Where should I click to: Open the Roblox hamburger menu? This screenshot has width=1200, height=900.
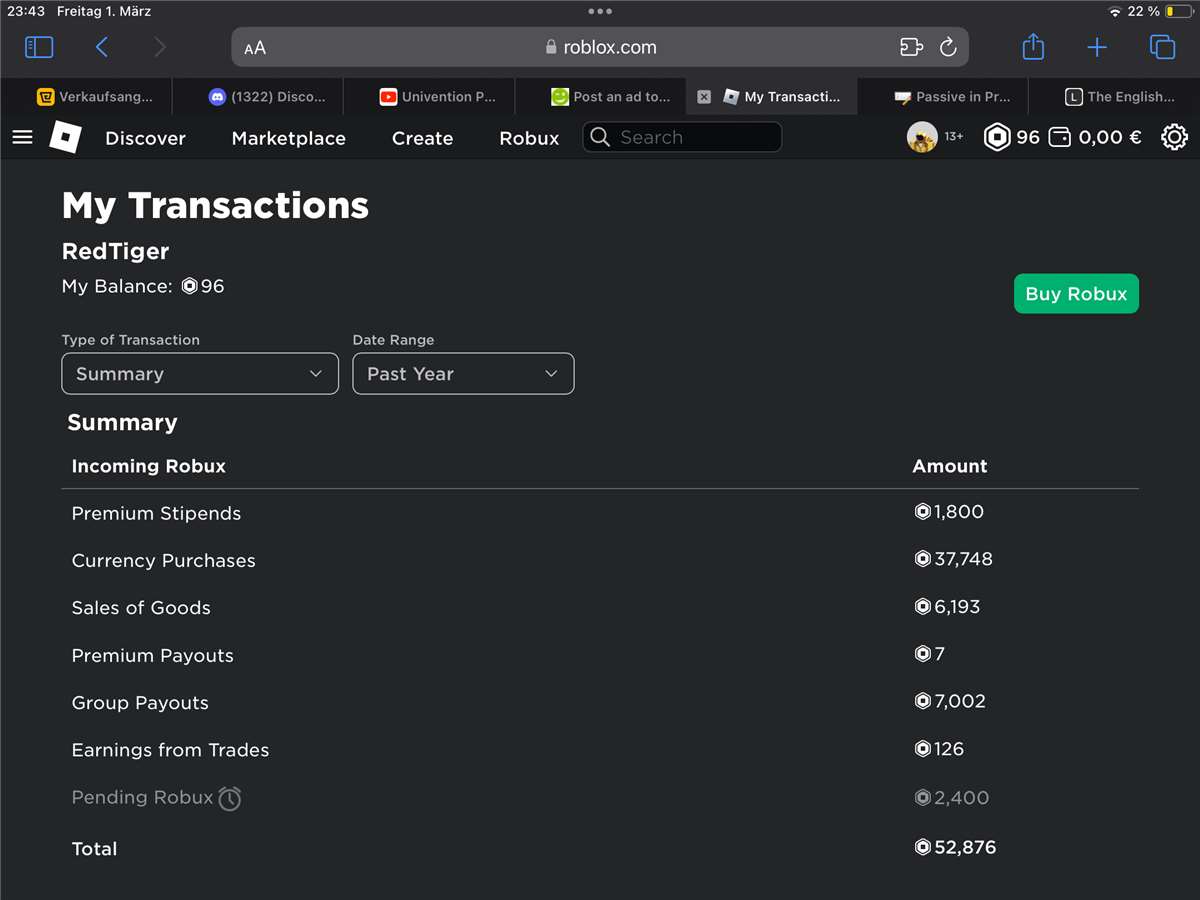23,137
